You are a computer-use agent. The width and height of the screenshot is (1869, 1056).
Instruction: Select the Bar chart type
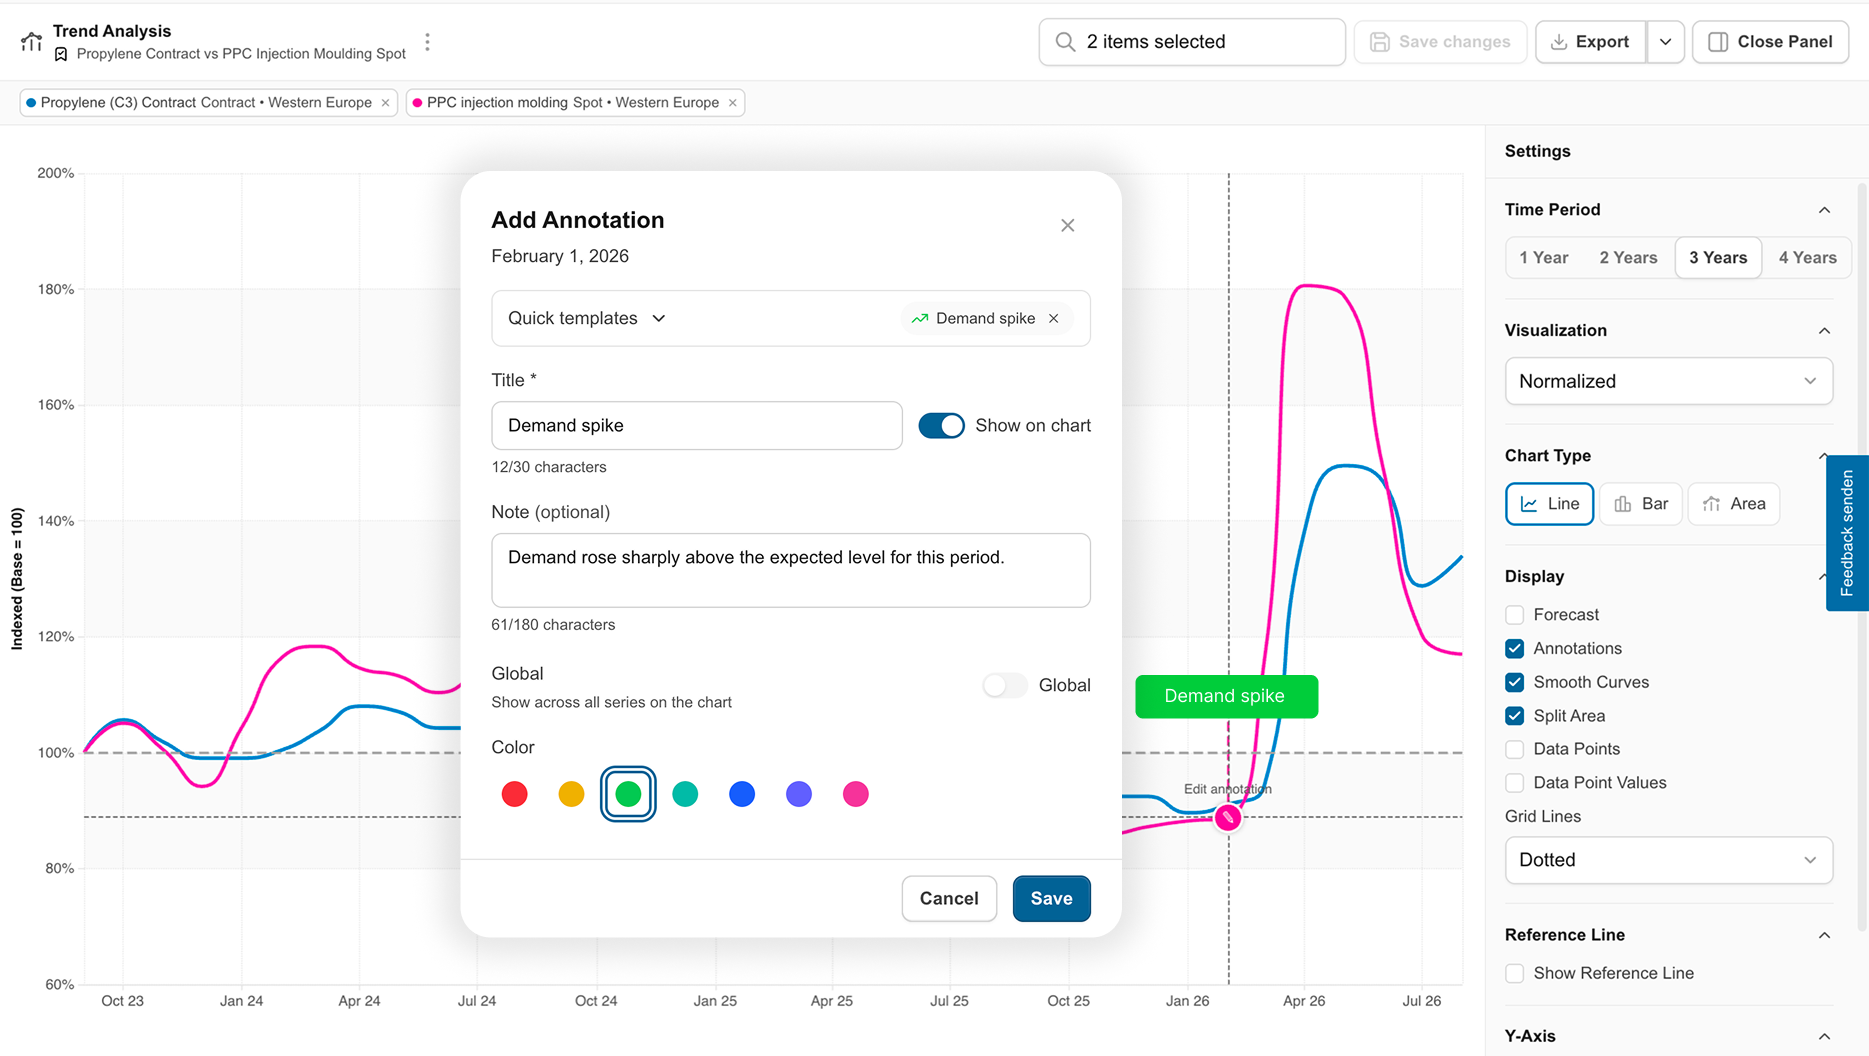pyautogui.click(x=1641, y=504)
